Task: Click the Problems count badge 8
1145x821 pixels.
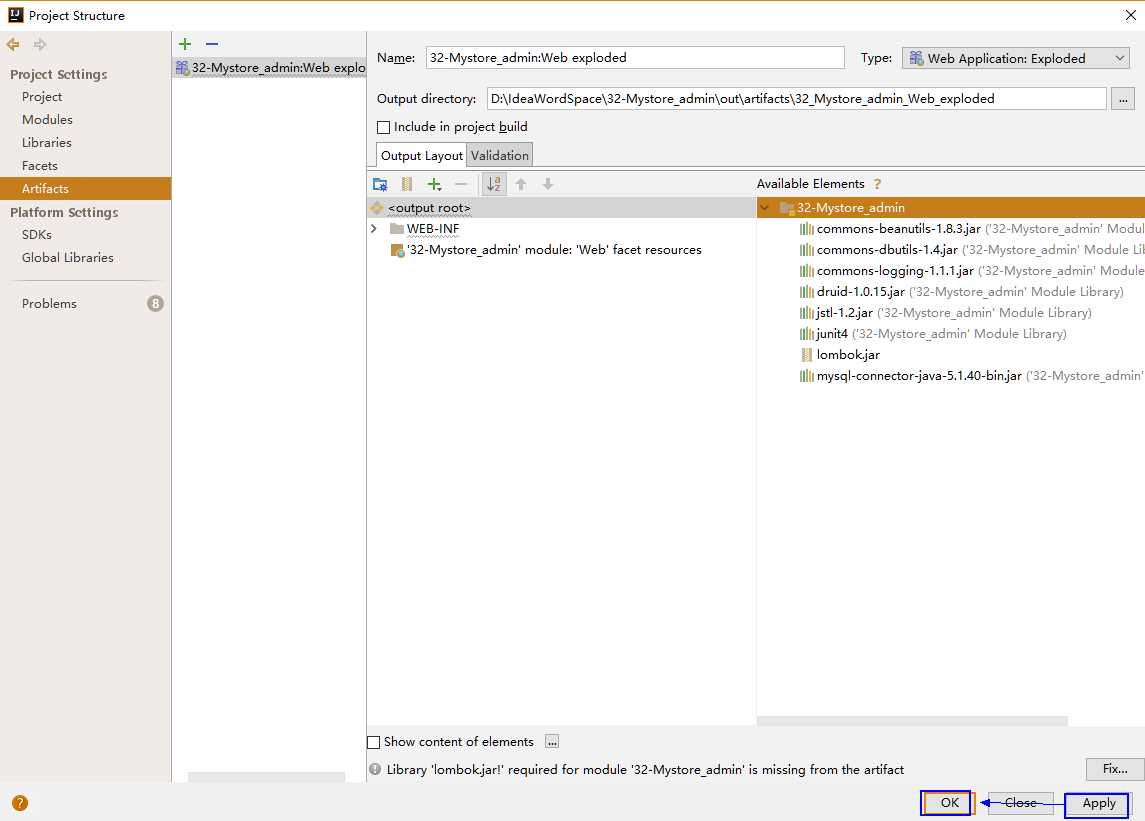Action: coord(155,303)
